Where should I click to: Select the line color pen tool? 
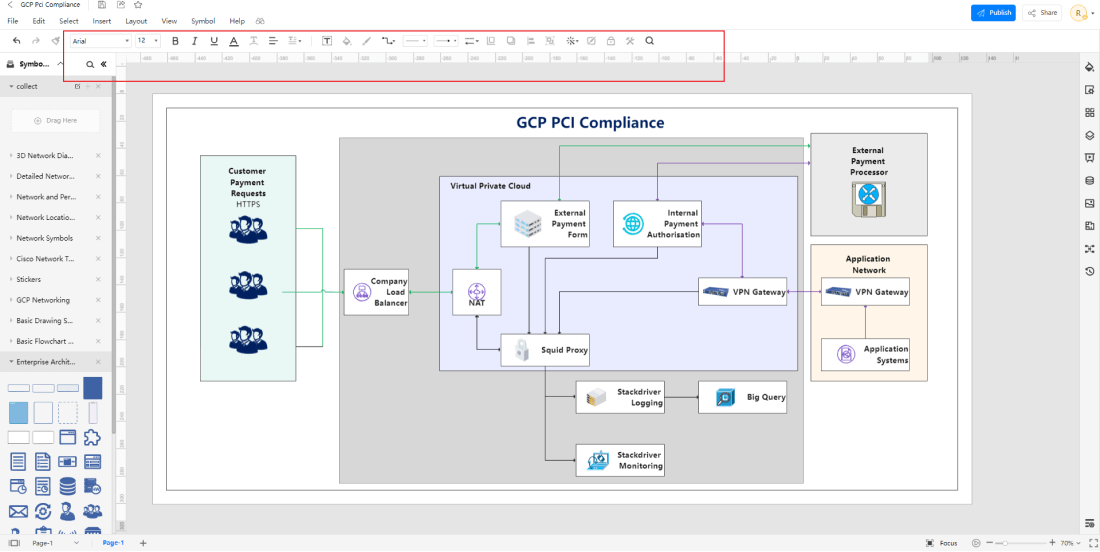tap(365, 41)
